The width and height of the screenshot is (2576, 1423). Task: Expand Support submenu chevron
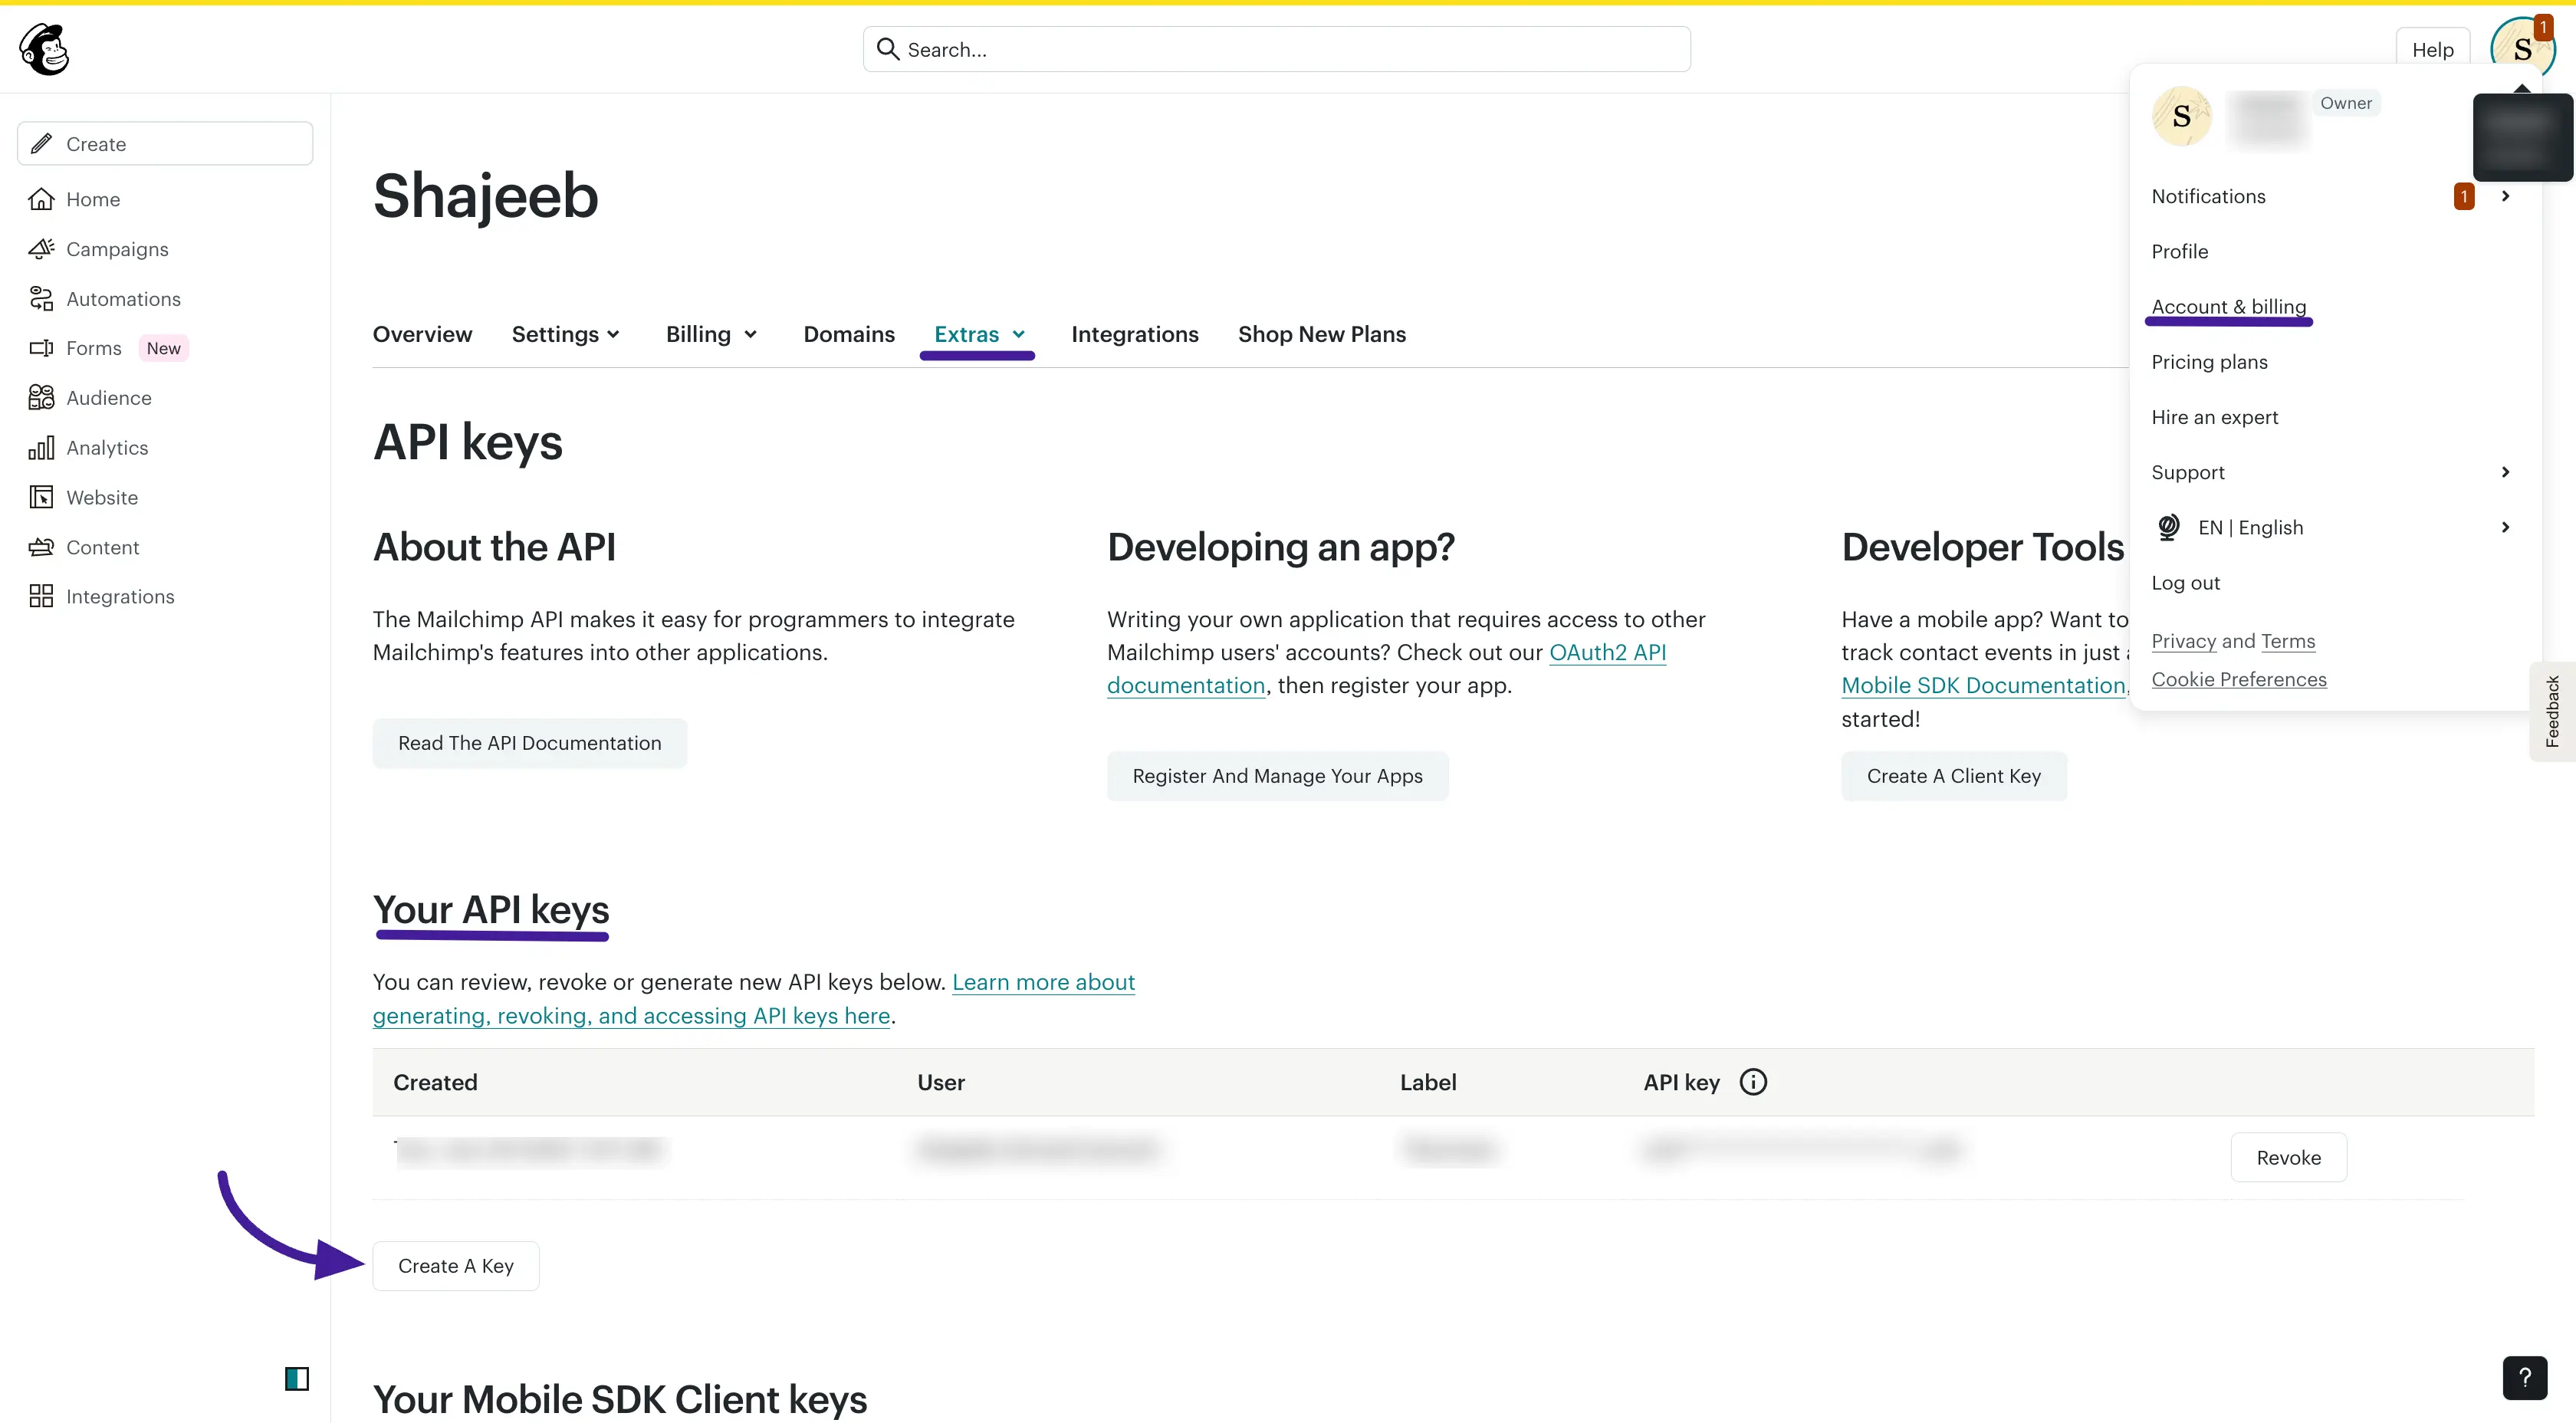pyautogui.click(x=2505, y=472)
